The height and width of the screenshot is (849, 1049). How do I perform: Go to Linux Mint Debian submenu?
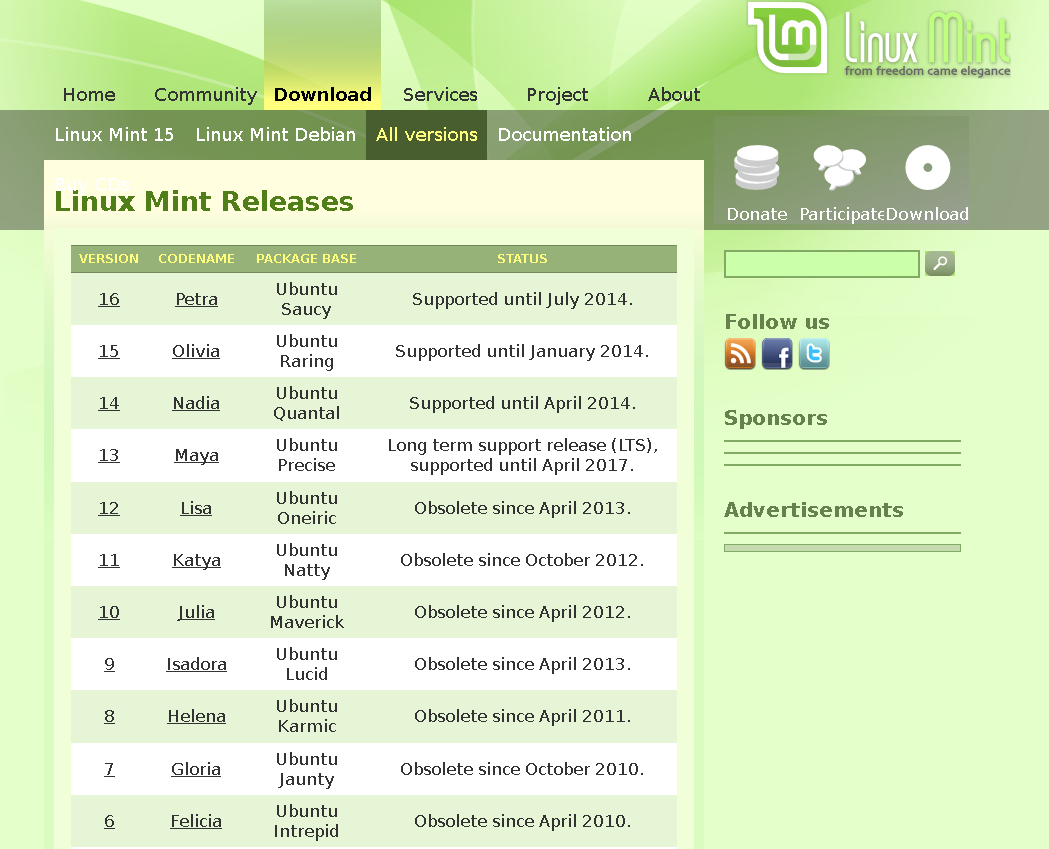point(276,134)
